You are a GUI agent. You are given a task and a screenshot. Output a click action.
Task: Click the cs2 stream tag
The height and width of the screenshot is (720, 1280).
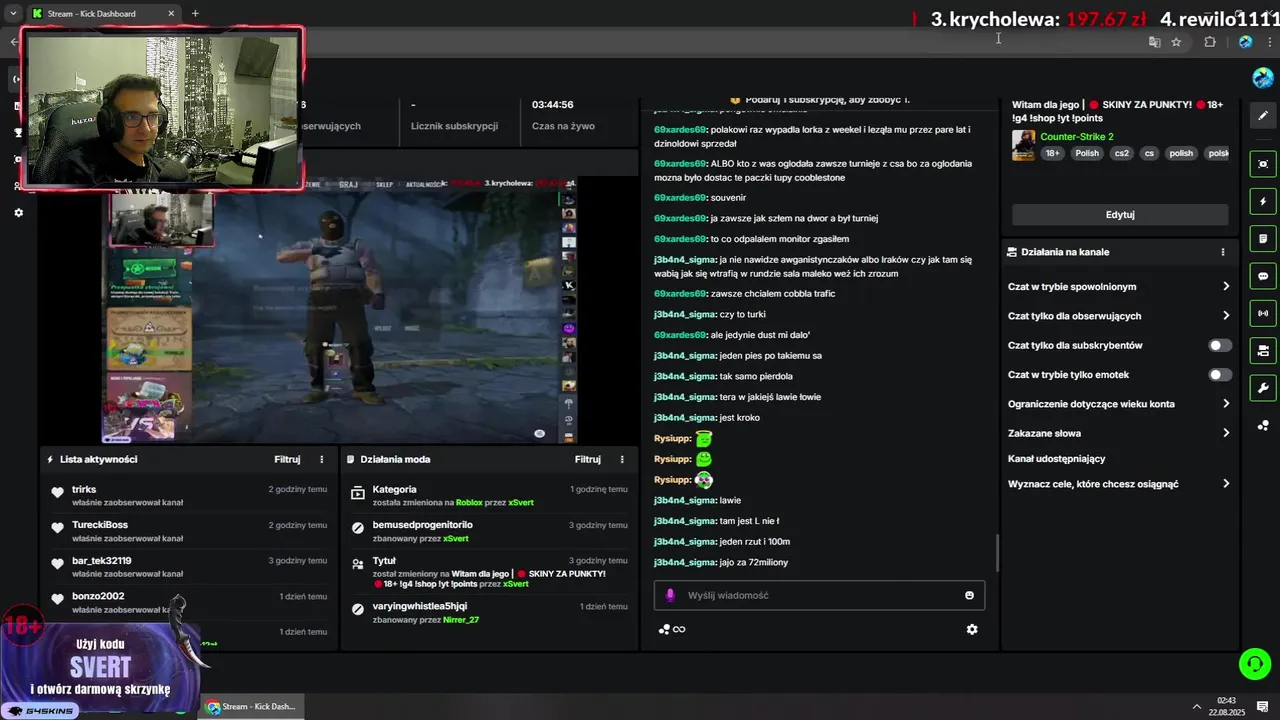(1121, 153)
